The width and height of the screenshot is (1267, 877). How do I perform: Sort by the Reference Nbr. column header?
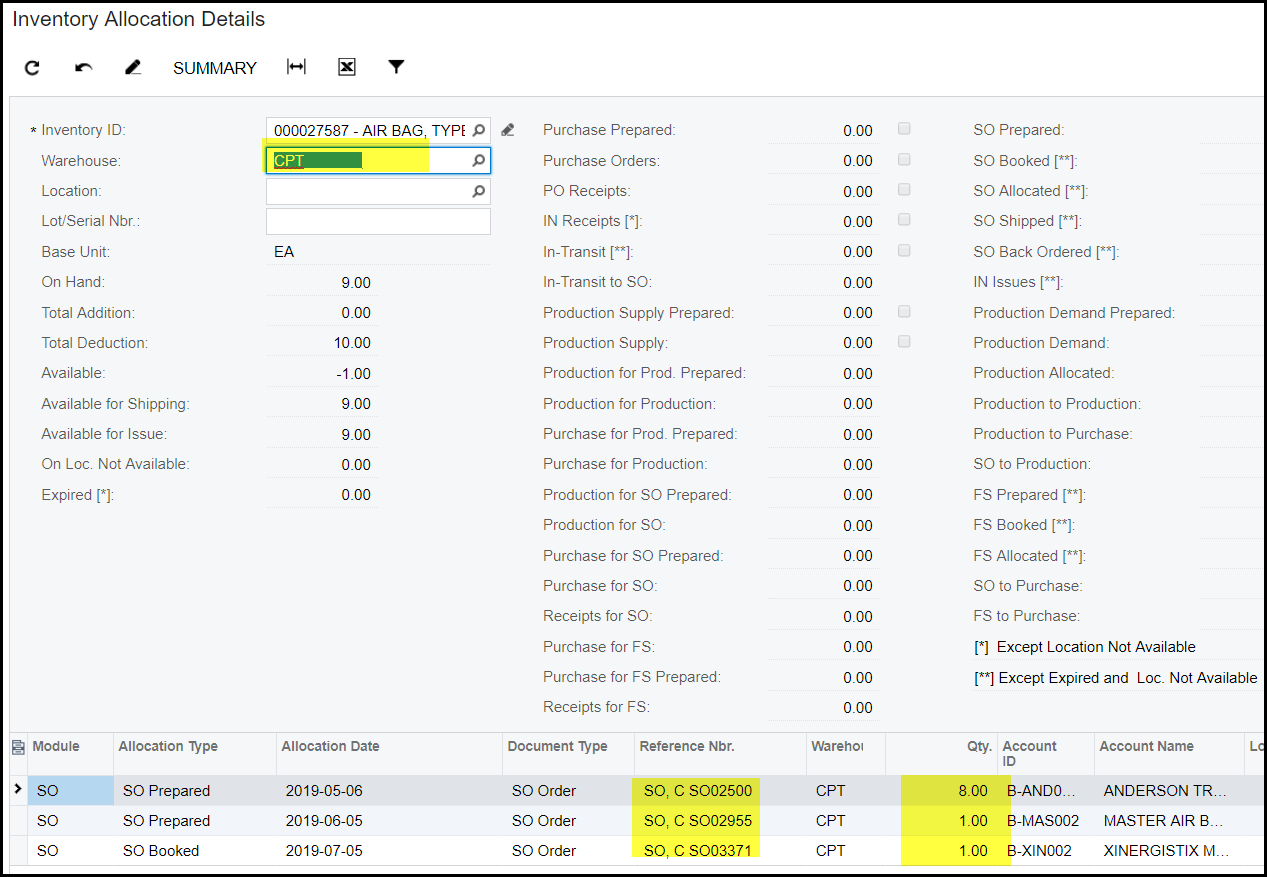tap(687, 746)
